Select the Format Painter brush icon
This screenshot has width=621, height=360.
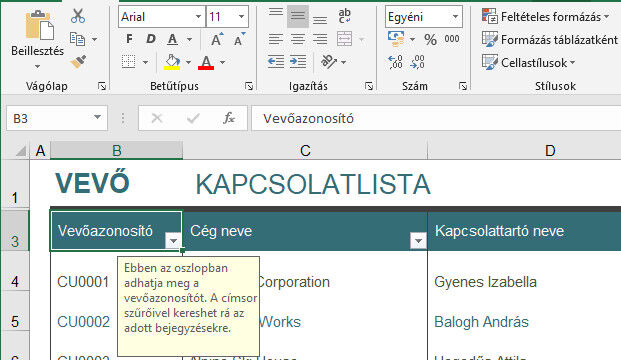(x=78, y=62)
